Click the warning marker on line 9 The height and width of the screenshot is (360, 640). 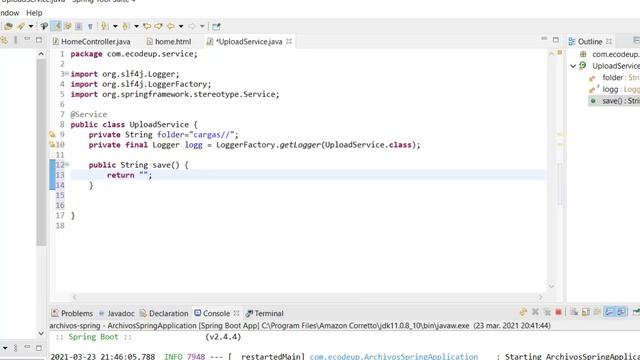point(52,134)
